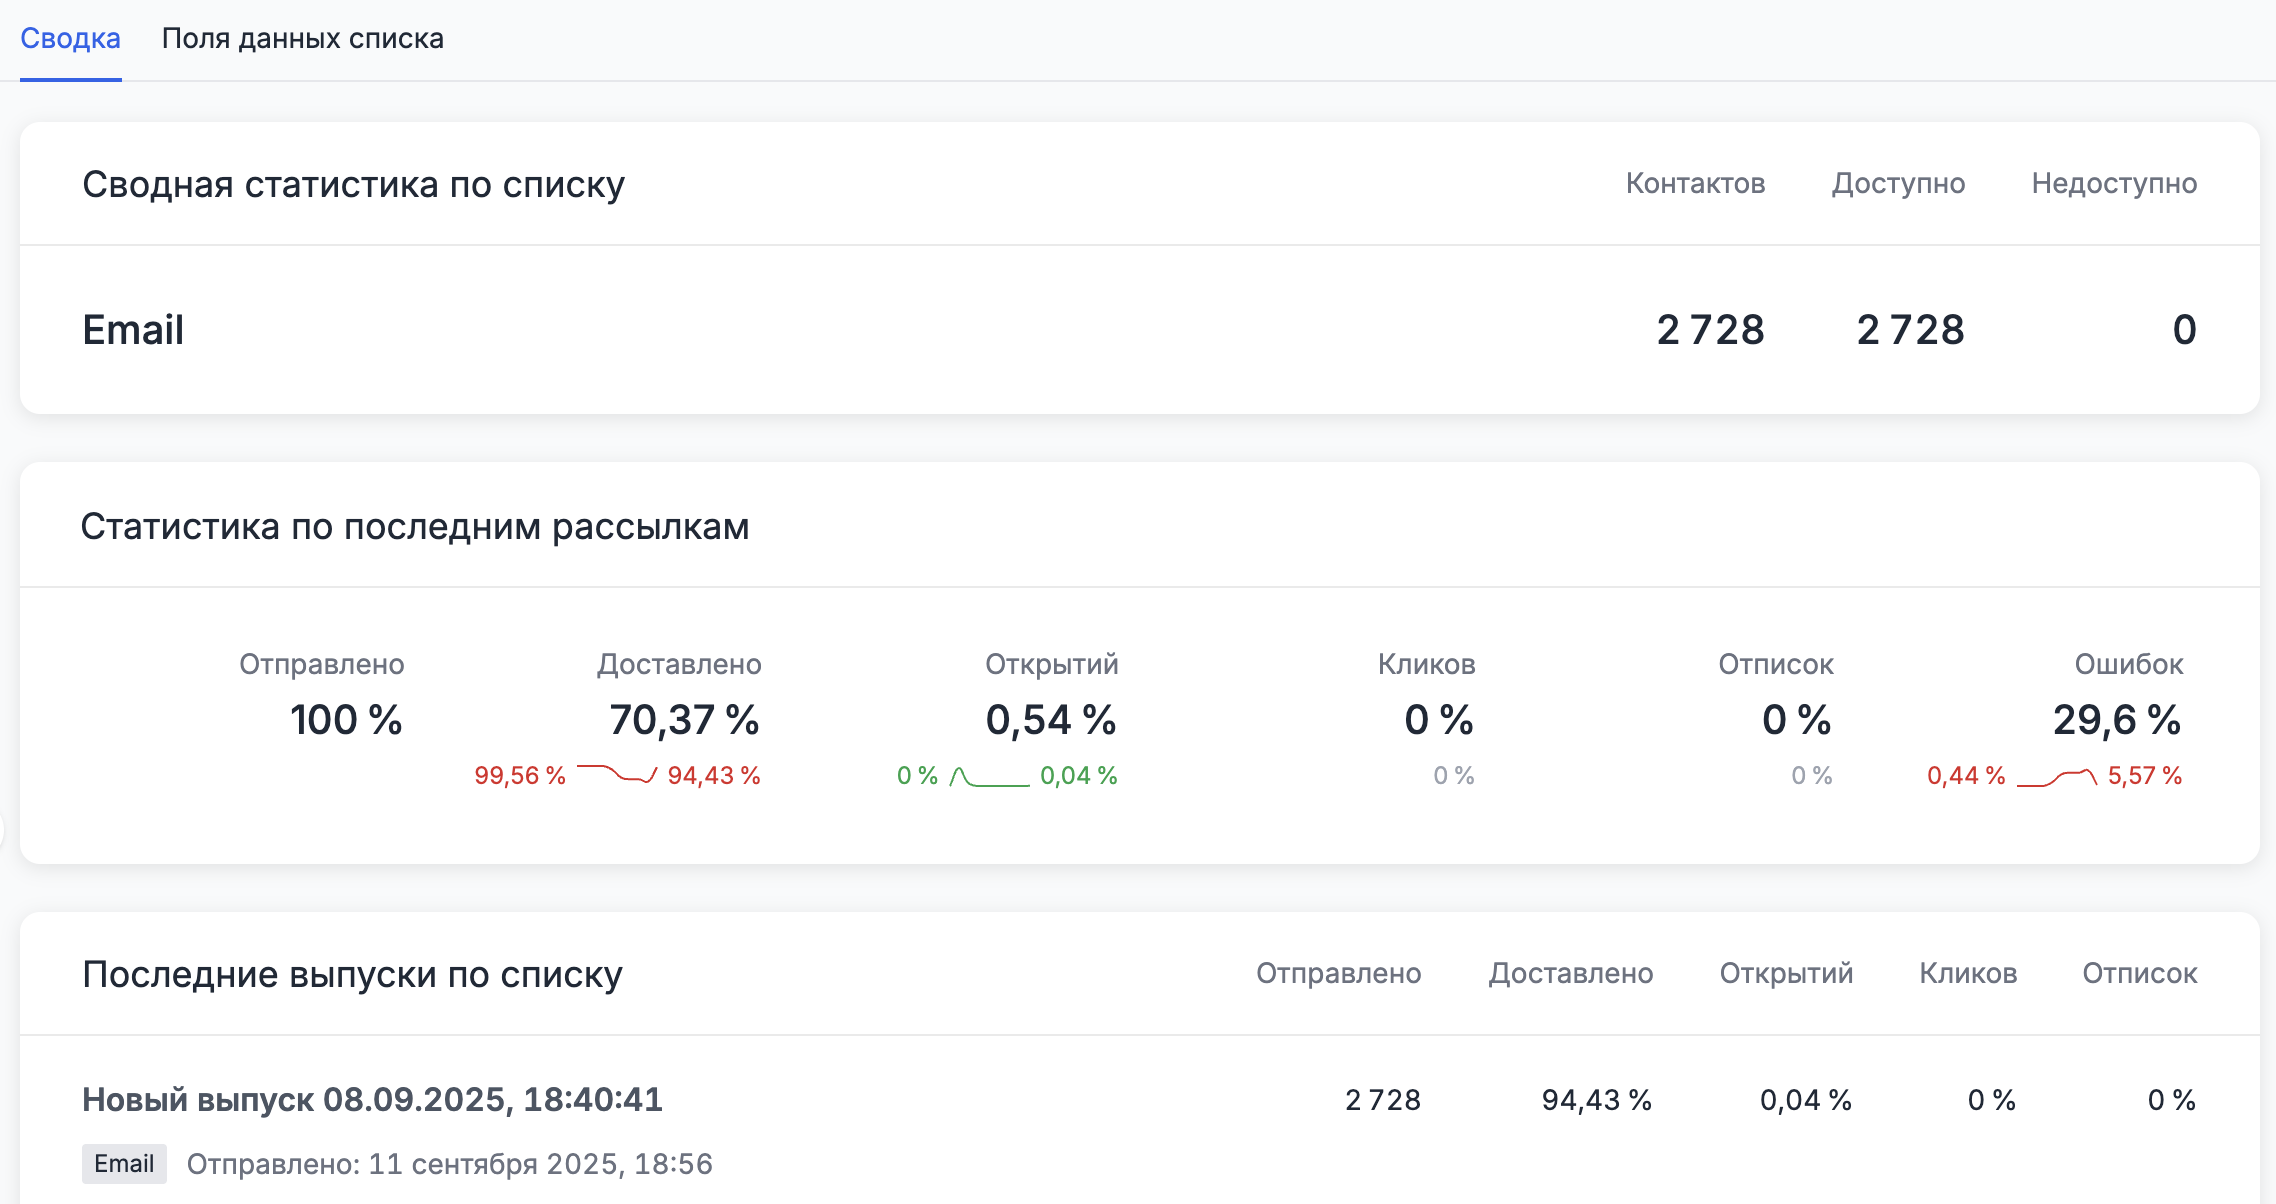Click the 100 % sent value
Image resolution: width=2276 pixels, height=1204 pixels.
[346, 720]
